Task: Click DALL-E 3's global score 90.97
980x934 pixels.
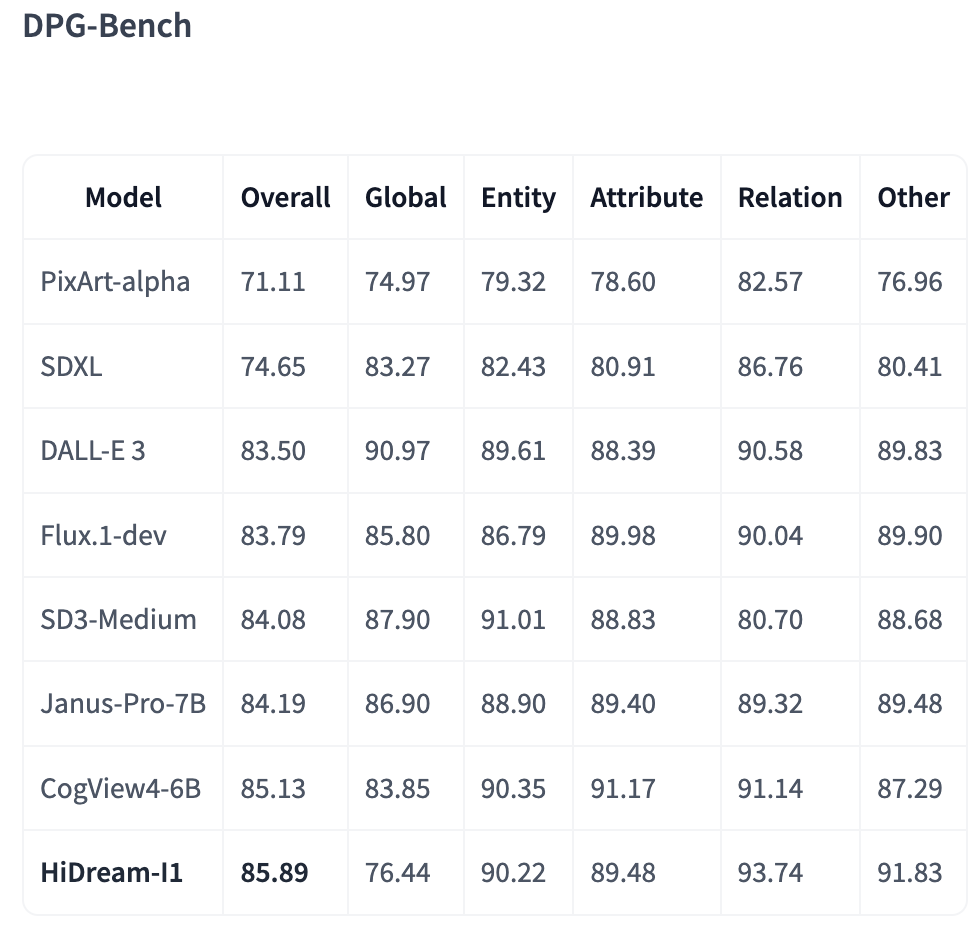Action: 398,450
